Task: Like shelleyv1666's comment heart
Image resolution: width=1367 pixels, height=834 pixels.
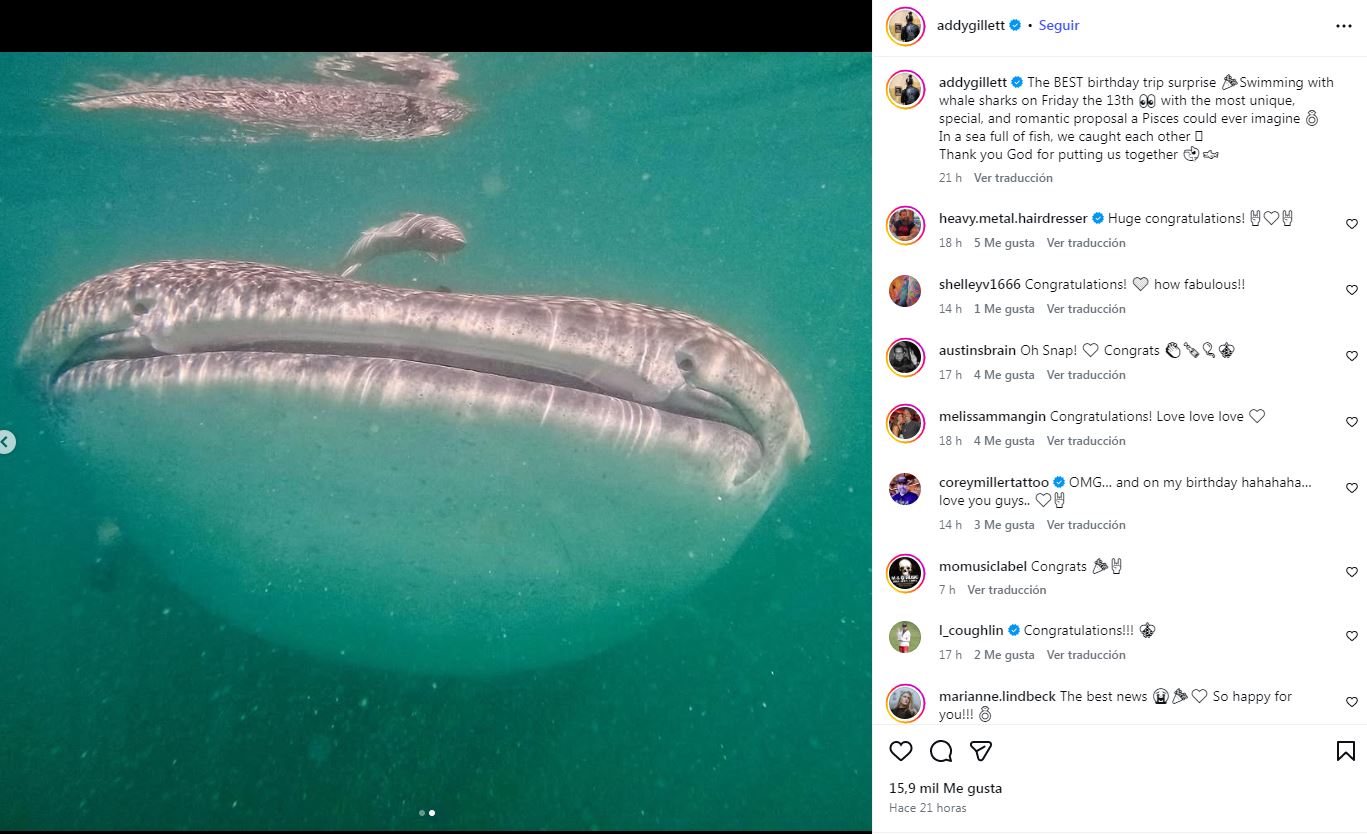Action: [1352, 291]
